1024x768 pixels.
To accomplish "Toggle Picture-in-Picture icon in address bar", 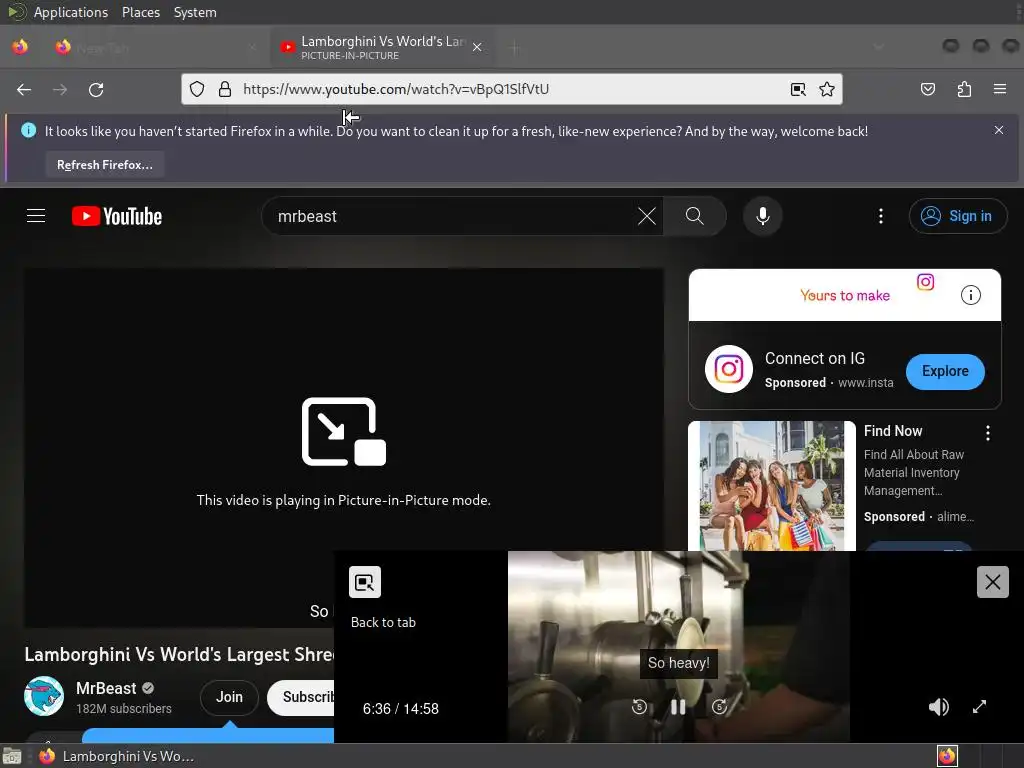I will point(798,89).
